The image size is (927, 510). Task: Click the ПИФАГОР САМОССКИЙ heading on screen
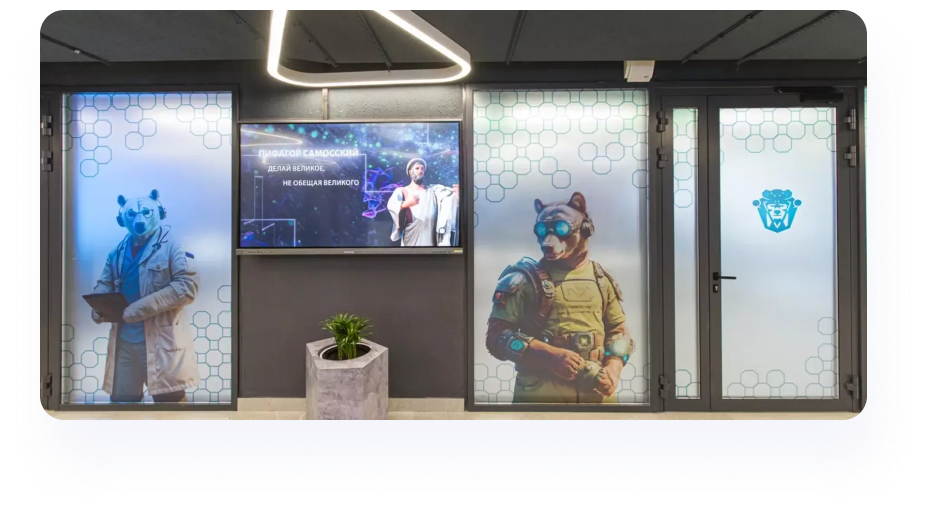coord(308,154)
